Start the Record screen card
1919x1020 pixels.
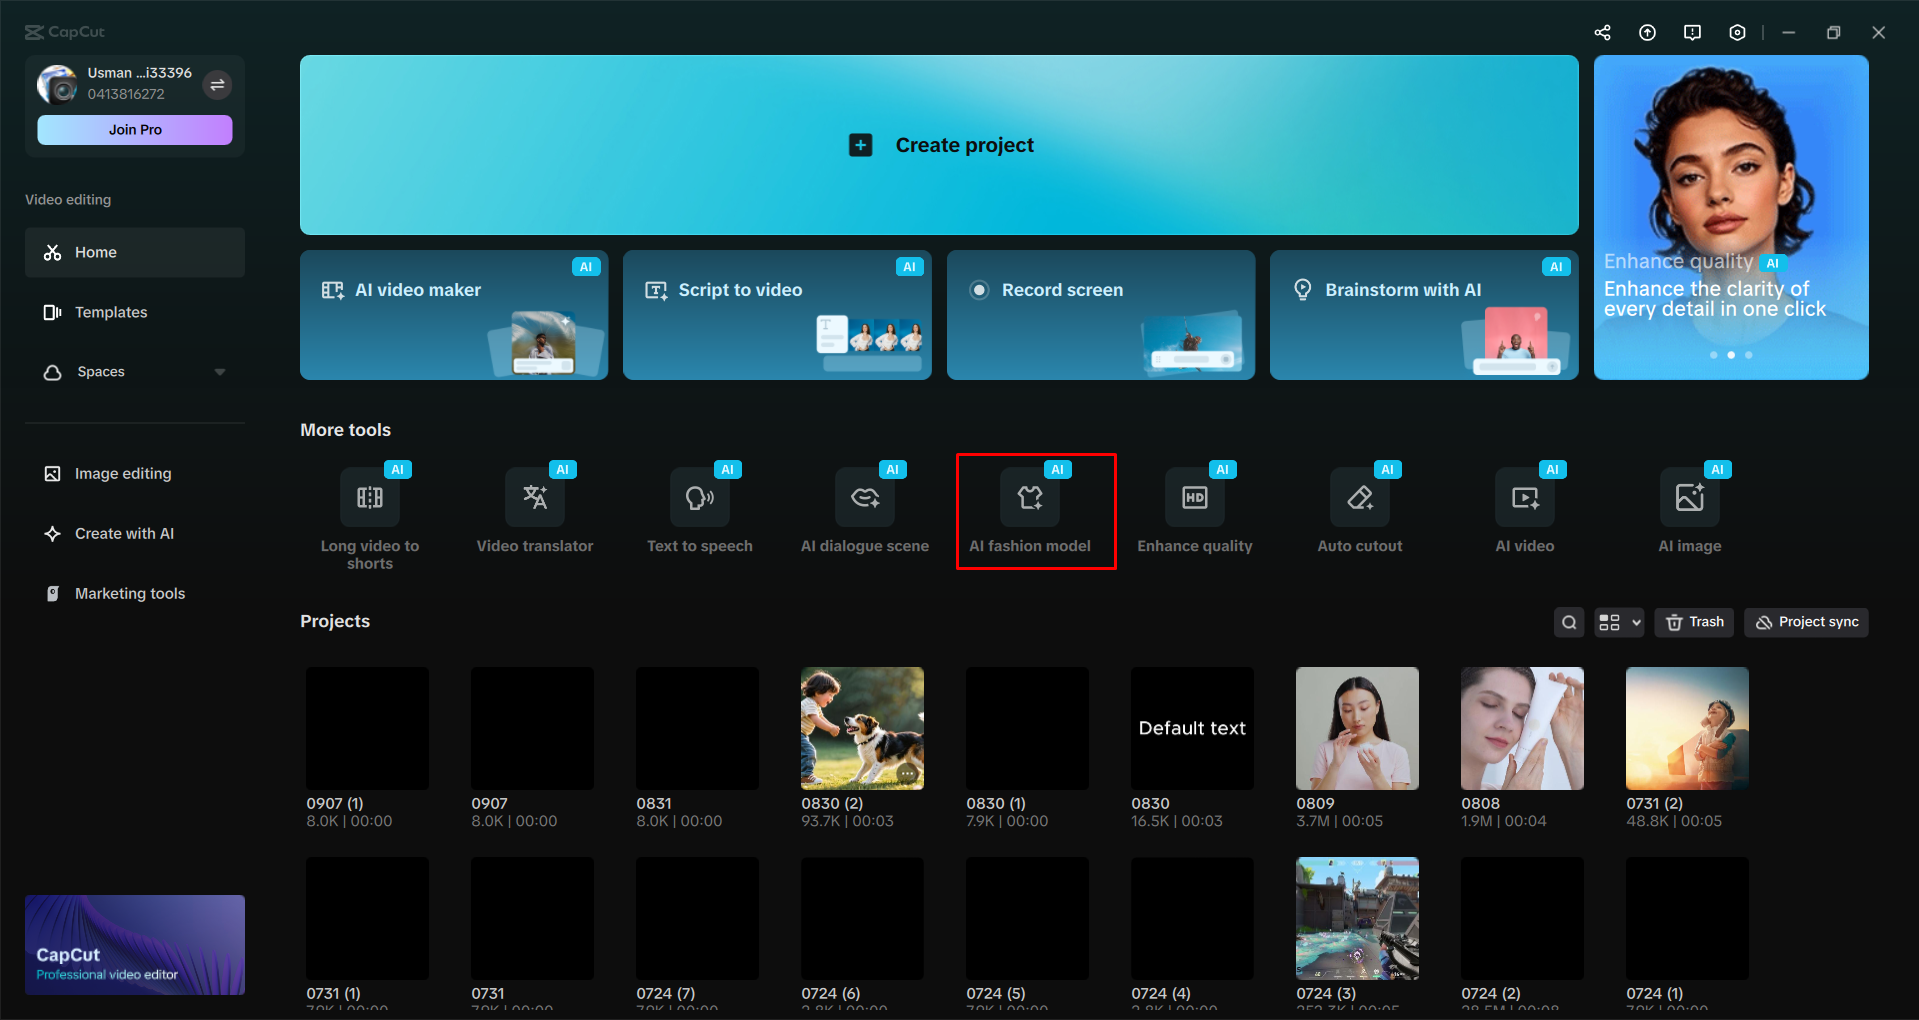(x=1101, y=315)
